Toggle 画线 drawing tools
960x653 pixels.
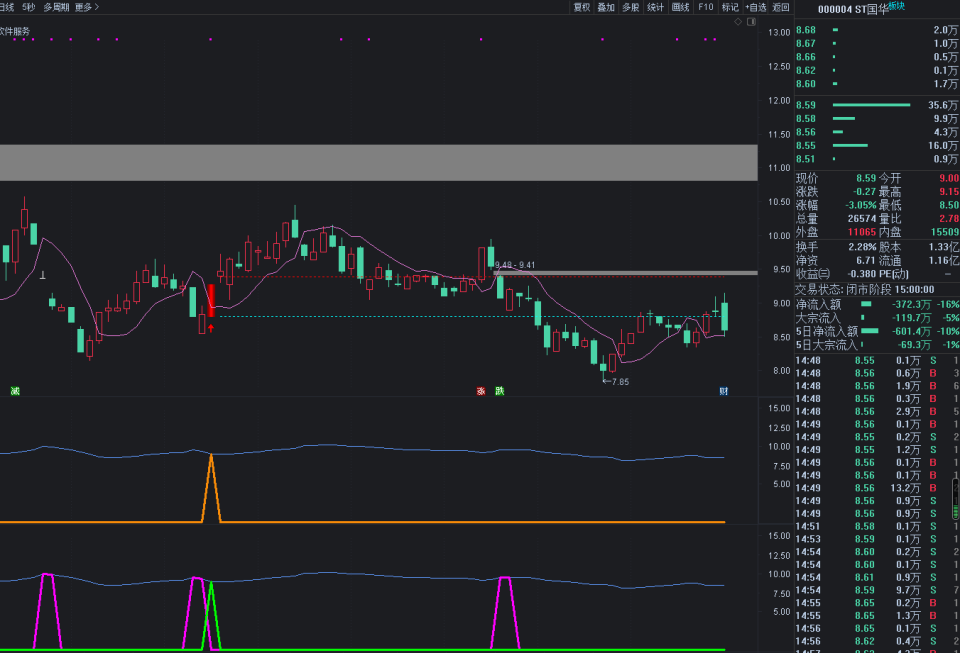tap(681, 7)
